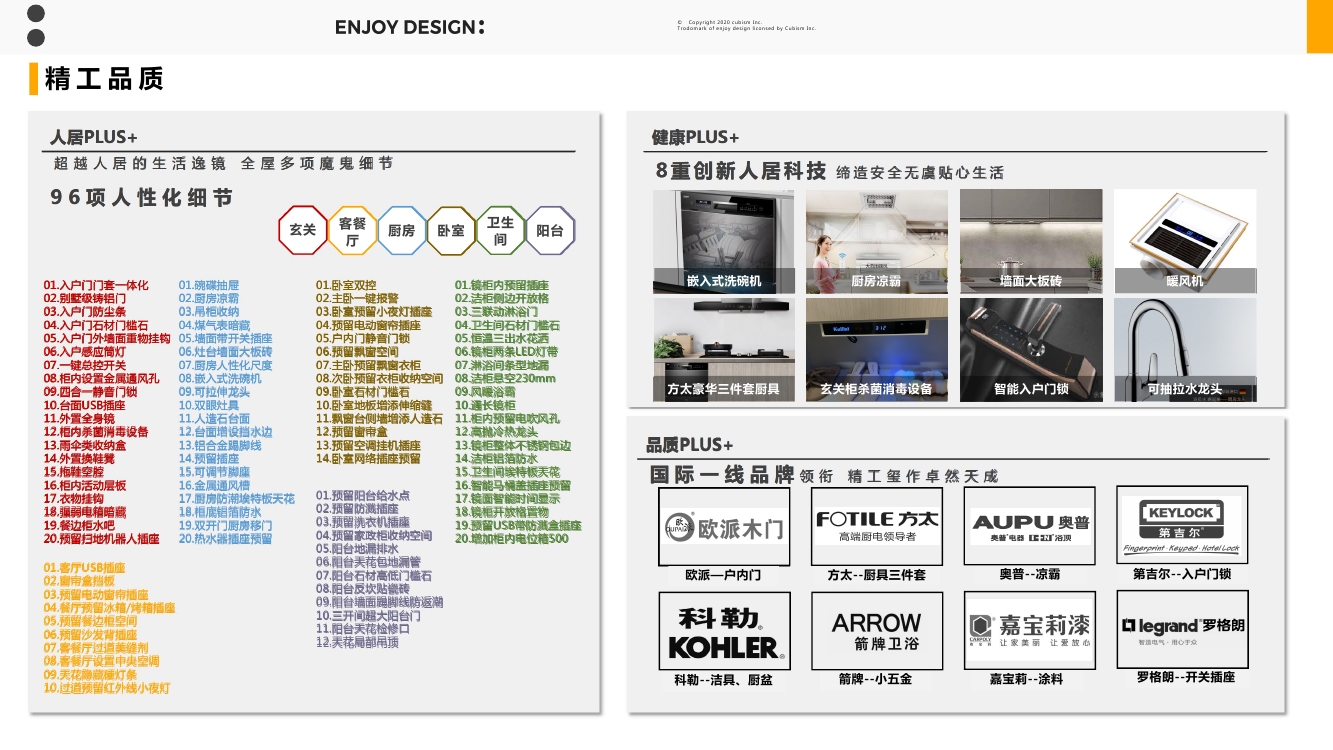
Task: Select list item 20.预留扫地机器人插座
Action: click(101, 539)
